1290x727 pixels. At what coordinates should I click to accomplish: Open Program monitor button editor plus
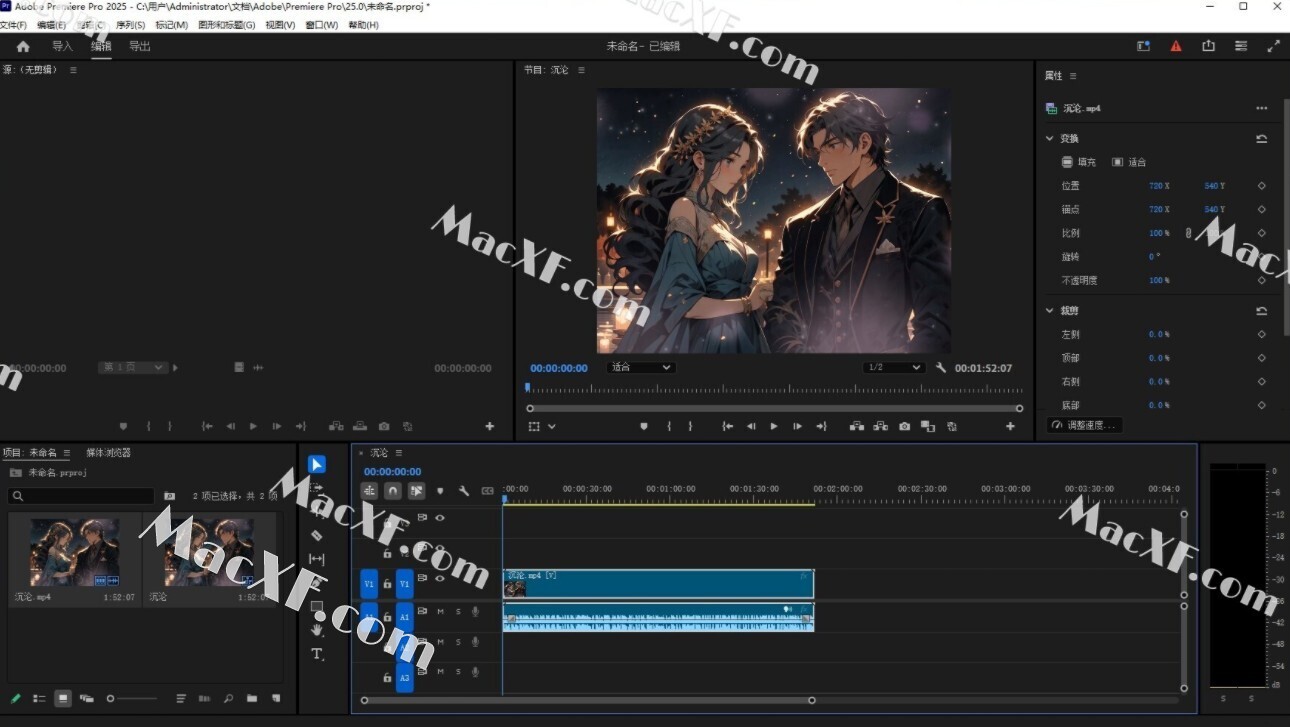1010,426
